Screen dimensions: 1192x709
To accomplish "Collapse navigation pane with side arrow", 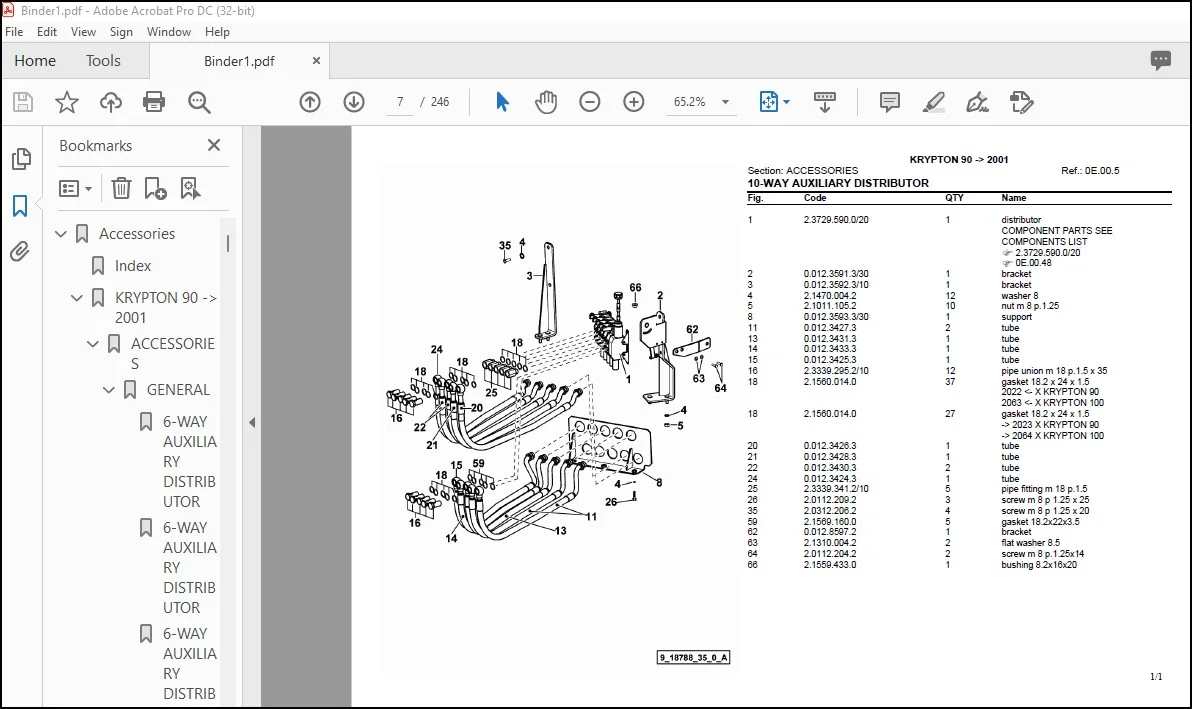I will point(252,423).
